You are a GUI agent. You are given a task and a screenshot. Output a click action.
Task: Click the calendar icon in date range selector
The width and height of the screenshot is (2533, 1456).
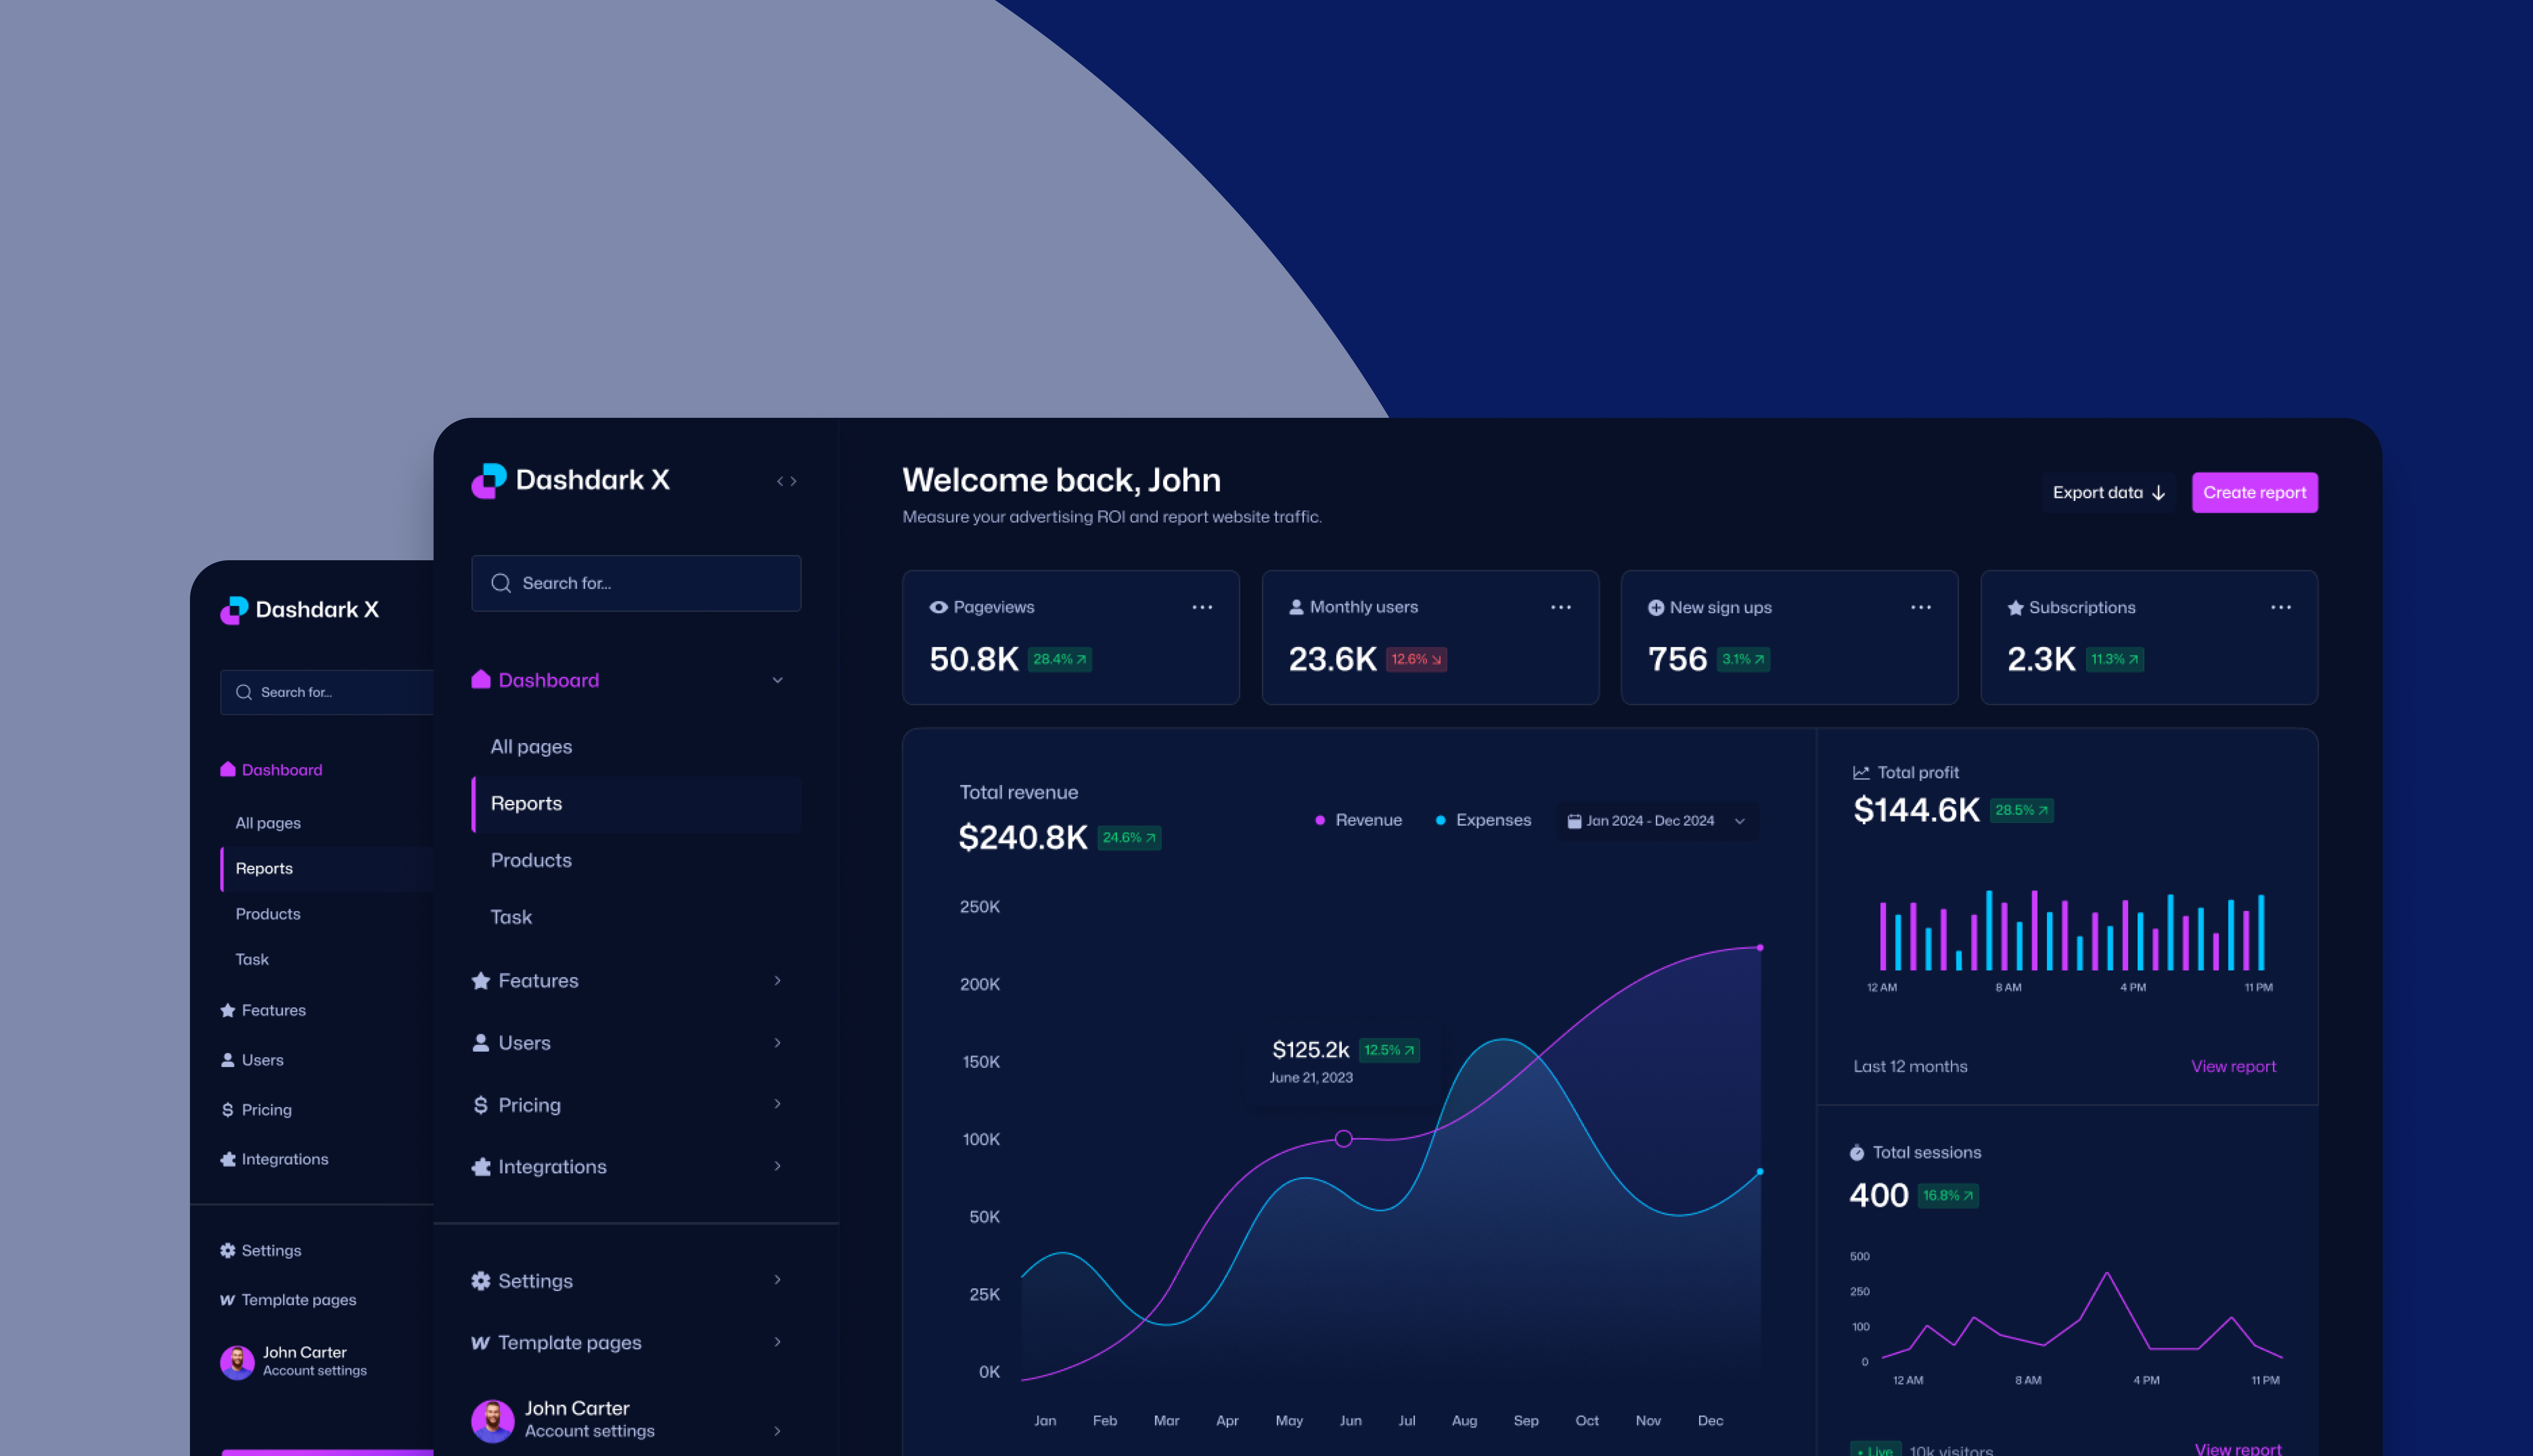pos(1574,821)
